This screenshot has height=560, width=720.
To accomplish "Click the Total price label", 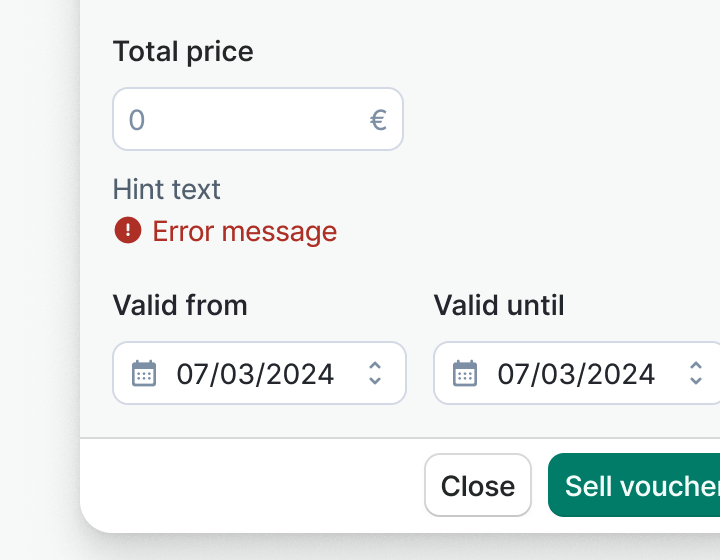I will [183, 52].
